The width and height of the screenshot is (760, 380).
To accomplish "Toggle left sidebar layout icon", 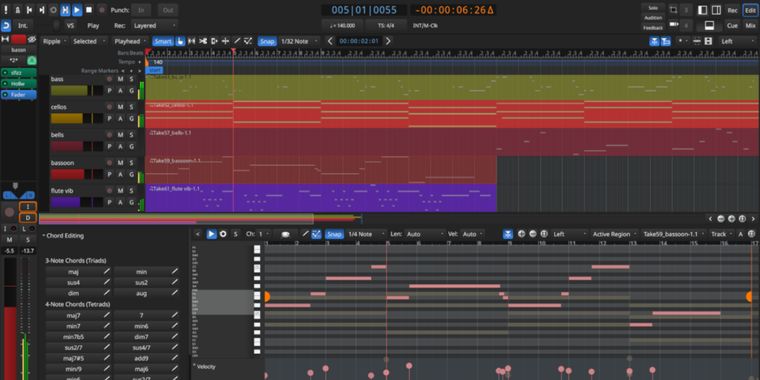I will pos(702,10).
